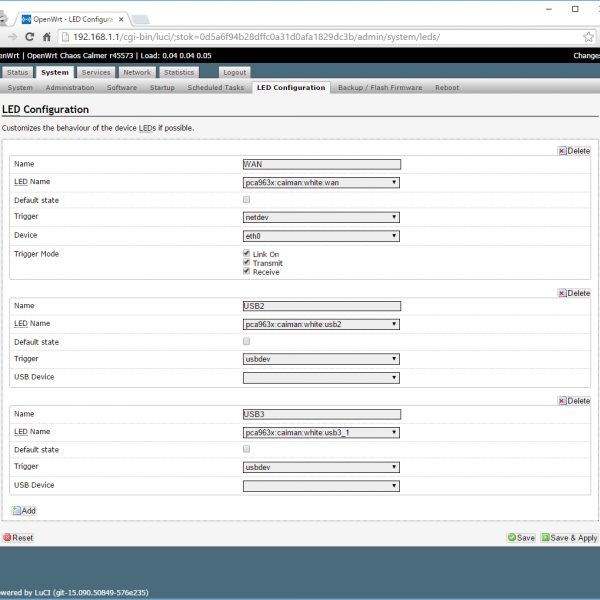Expand the eth0 Device dropdown
Screen dimensions: 600x600
coord(321,236)
